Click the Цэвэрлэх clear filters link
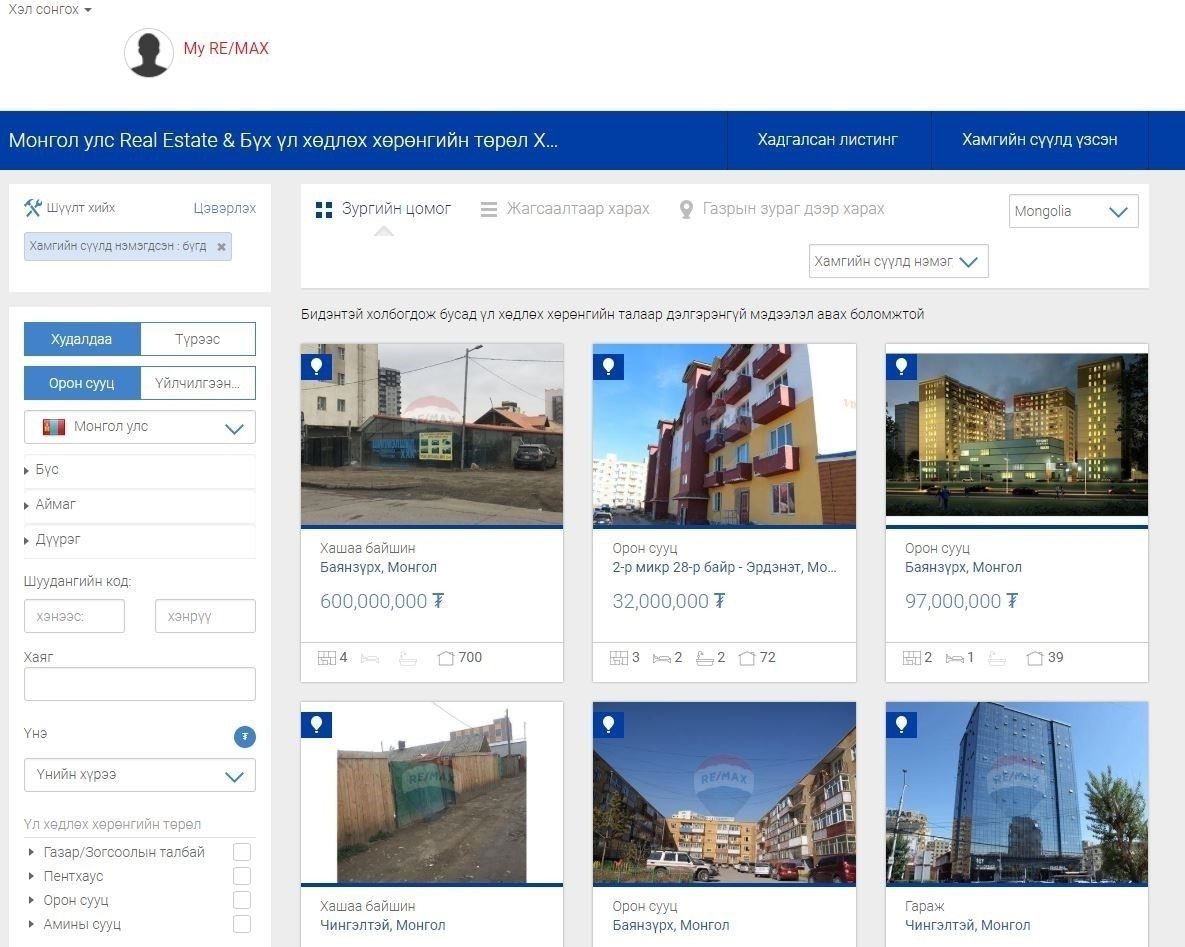This screenshot has width=1185, height=947. click(224, 208)
